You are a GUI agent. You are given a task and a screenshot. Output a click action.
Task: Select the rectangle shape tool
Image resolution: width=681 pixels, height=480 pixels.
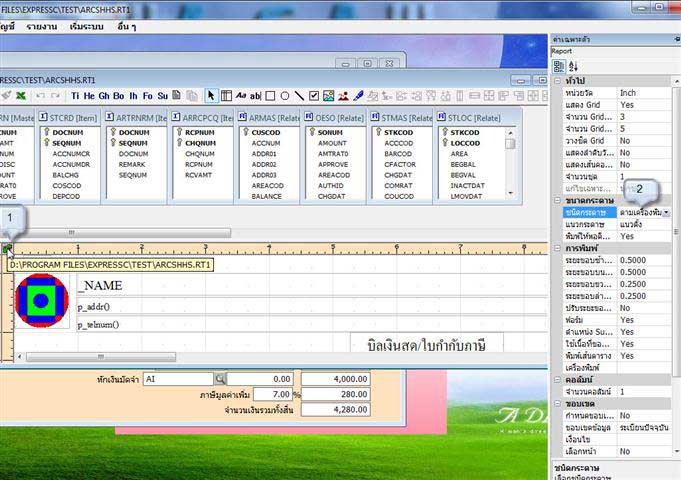coord(270,96)
